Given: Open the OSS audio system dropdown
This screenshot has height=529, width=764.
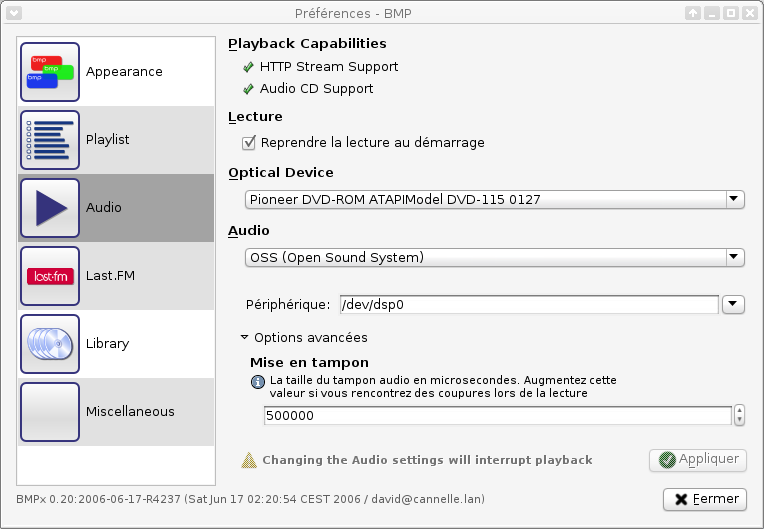Looking at the screenshot, I should pyautogui.click(x=495, y=258).
